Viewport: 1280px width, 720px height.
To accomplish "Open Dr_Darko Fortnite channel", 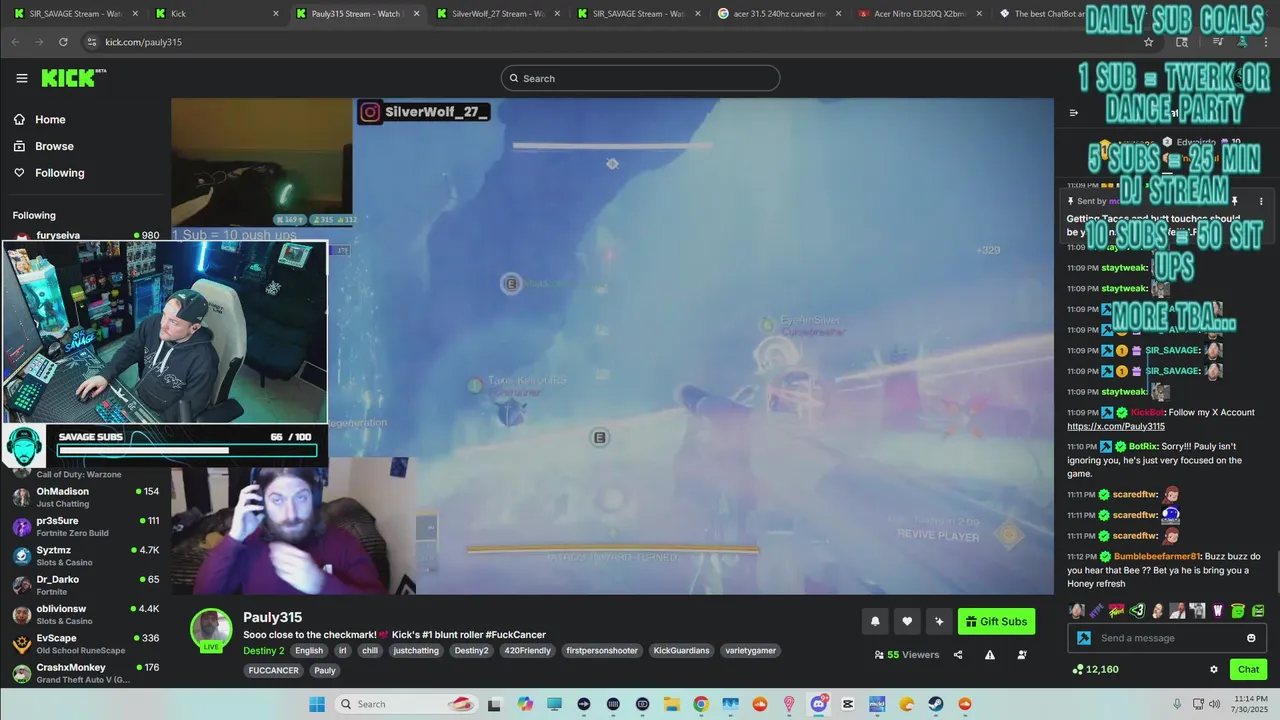I will click(85, 585).
